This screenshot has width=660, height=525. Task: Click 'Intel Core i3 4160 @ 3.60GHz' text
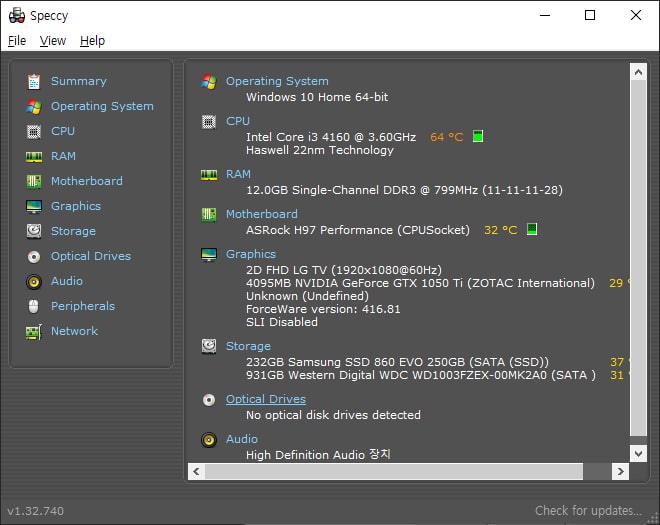pyautogui.click(x=331, y=137)
